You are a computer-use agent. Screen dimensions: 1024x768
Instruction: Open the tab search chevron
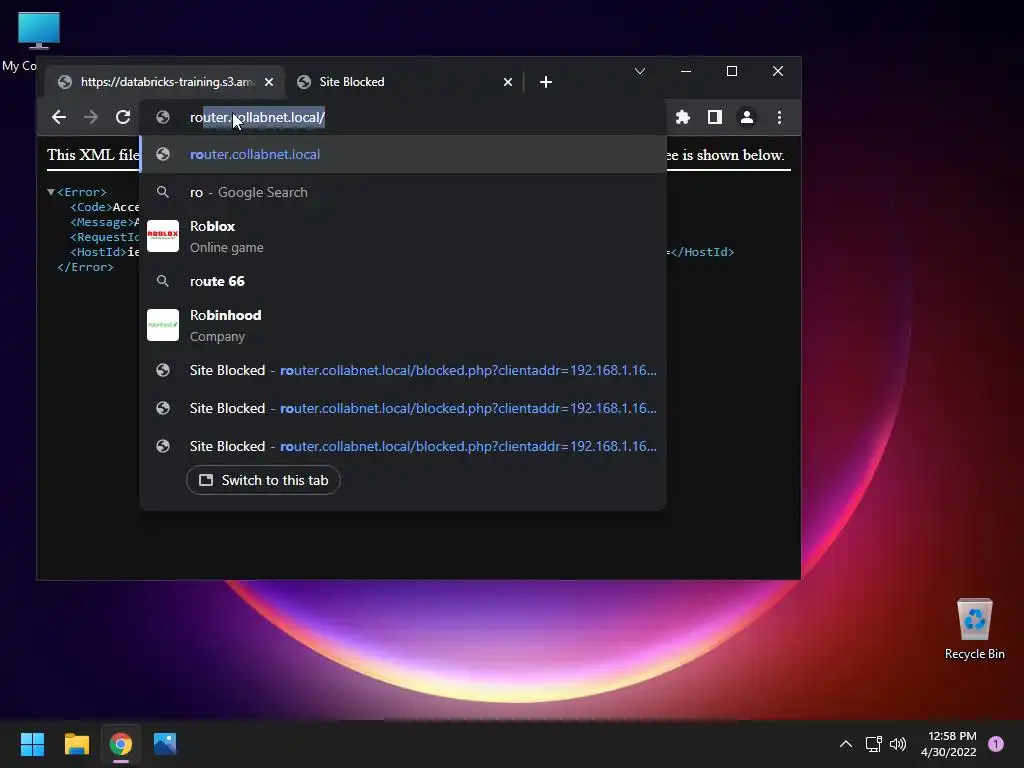[640, 71]
